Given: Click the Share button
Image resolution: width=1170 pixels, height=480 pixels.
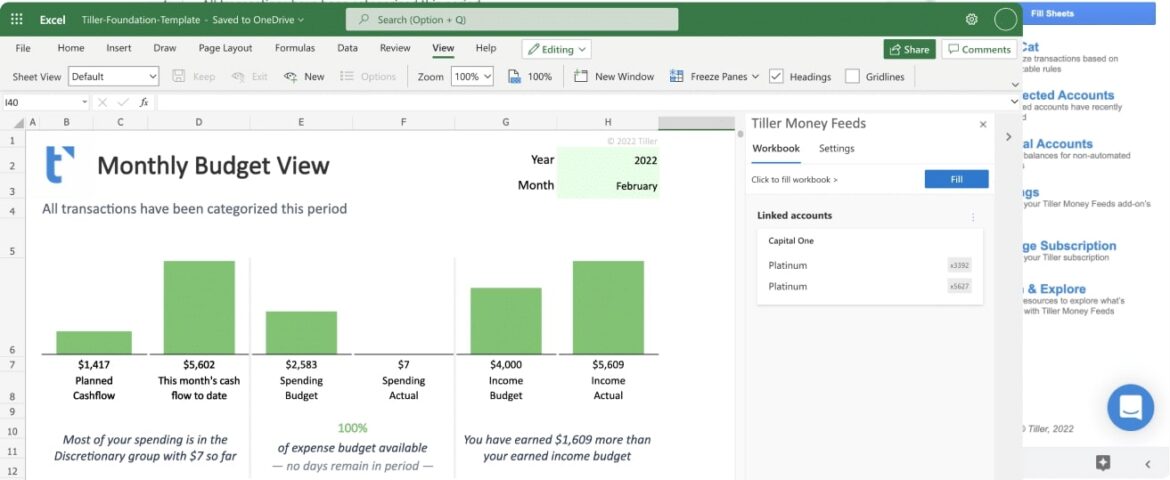Looking at the screenshot, I should click(x=910, y=49).
